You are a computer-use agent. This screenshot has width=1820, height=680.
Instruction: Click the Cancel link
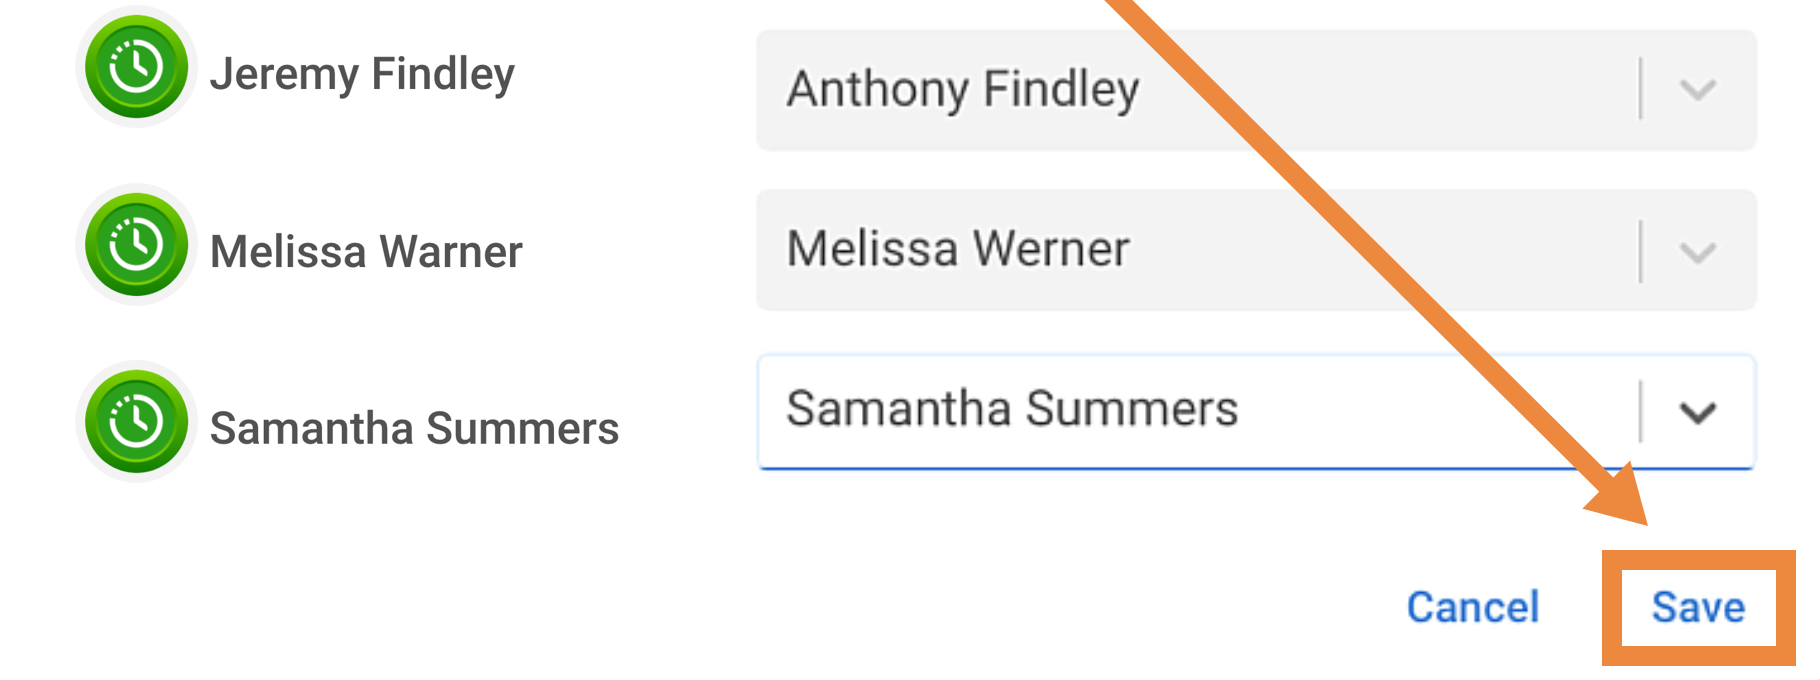point(1472,607)
